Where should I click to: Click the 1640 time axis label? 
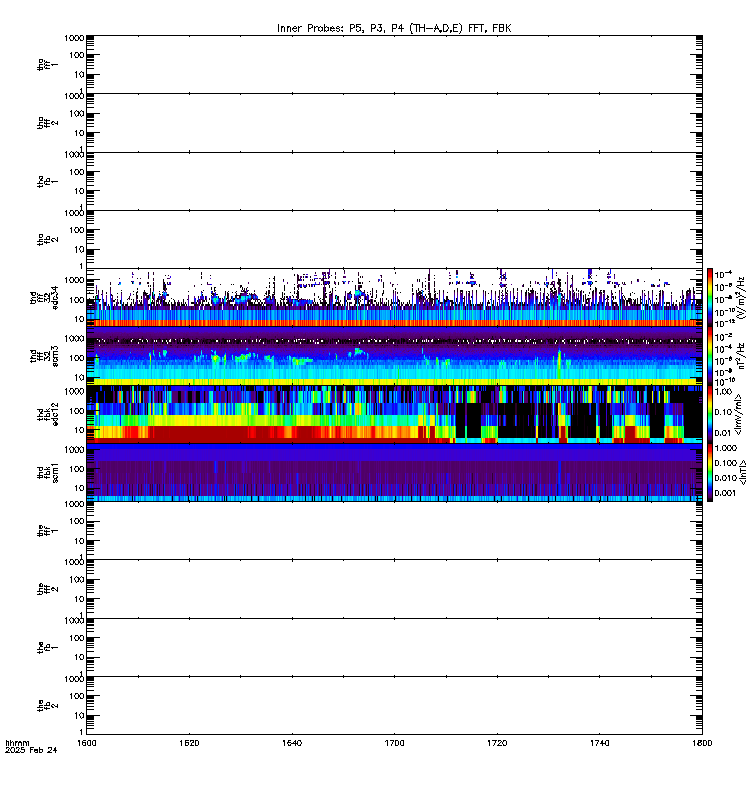291,743
